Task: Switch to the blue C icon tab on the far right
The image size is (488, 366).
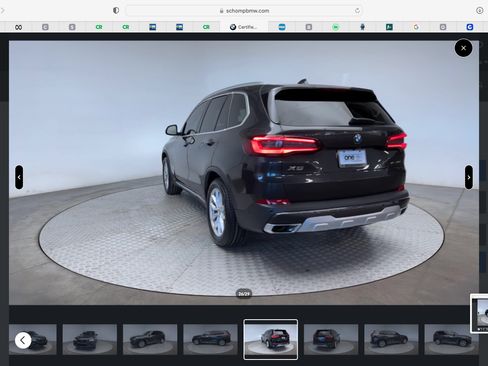Action: point(470,27)
